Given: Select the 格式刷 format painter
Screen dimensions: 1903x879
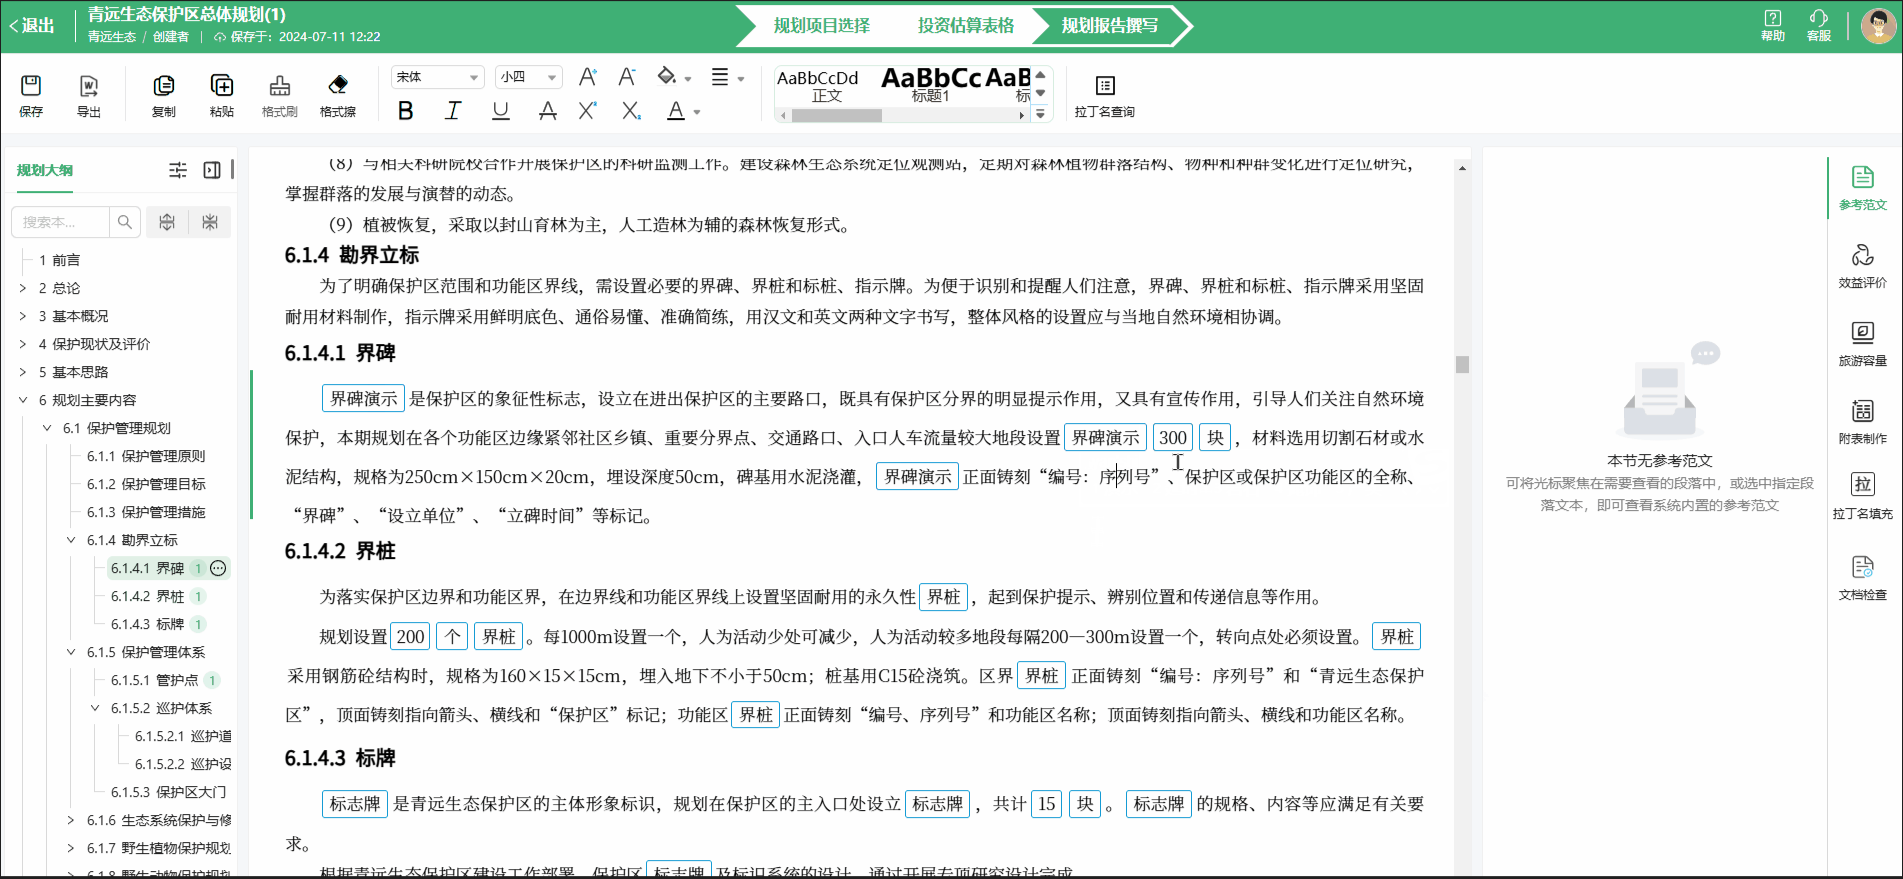Looking at the screenshot, I should [280, 86].
